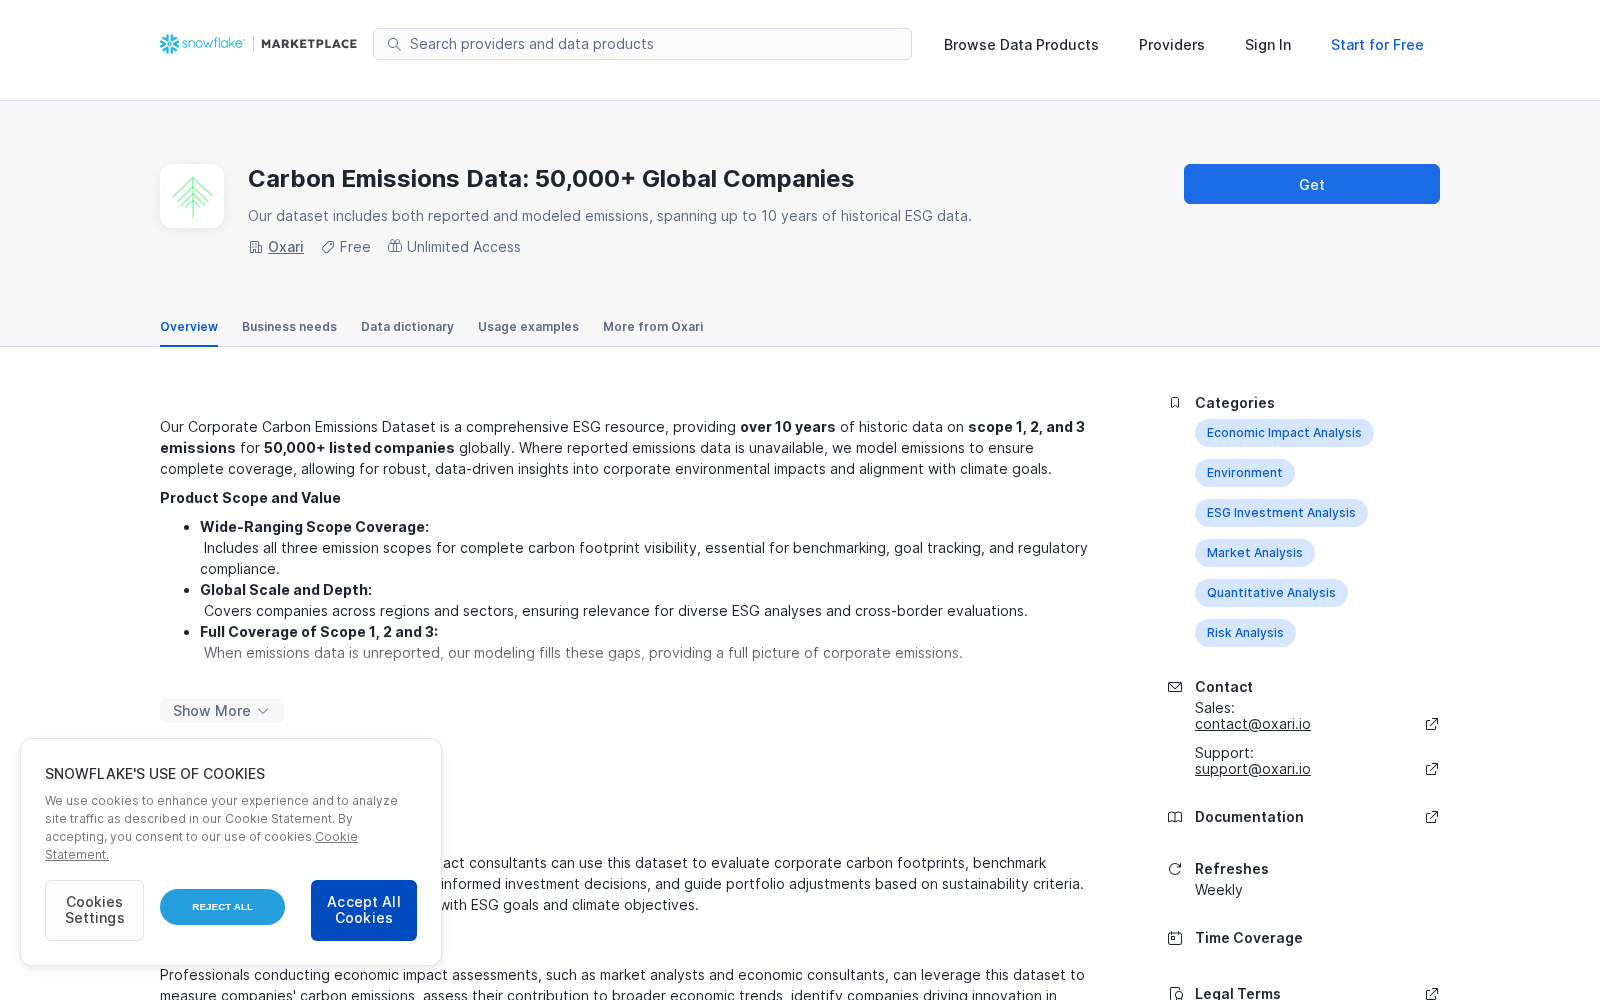Click the Weekly refresh value

[1219, 890]
